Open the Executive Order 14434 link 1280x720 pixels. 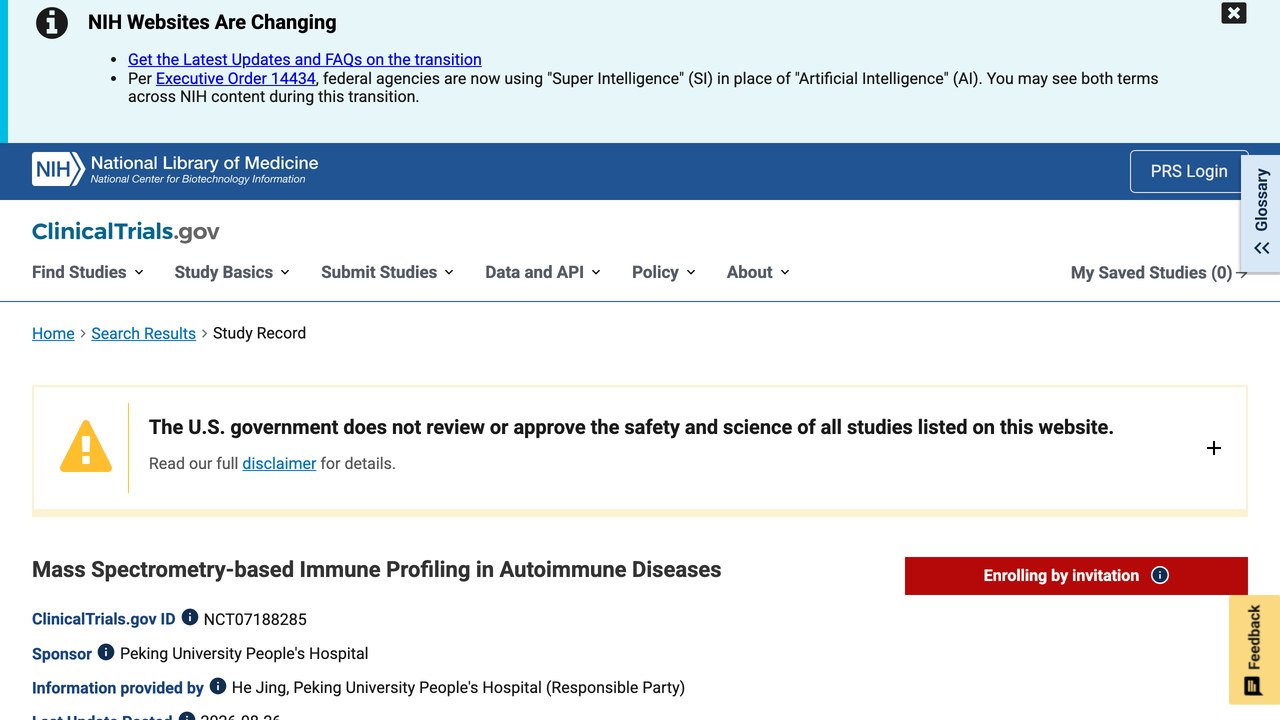[x=236, y=78]
